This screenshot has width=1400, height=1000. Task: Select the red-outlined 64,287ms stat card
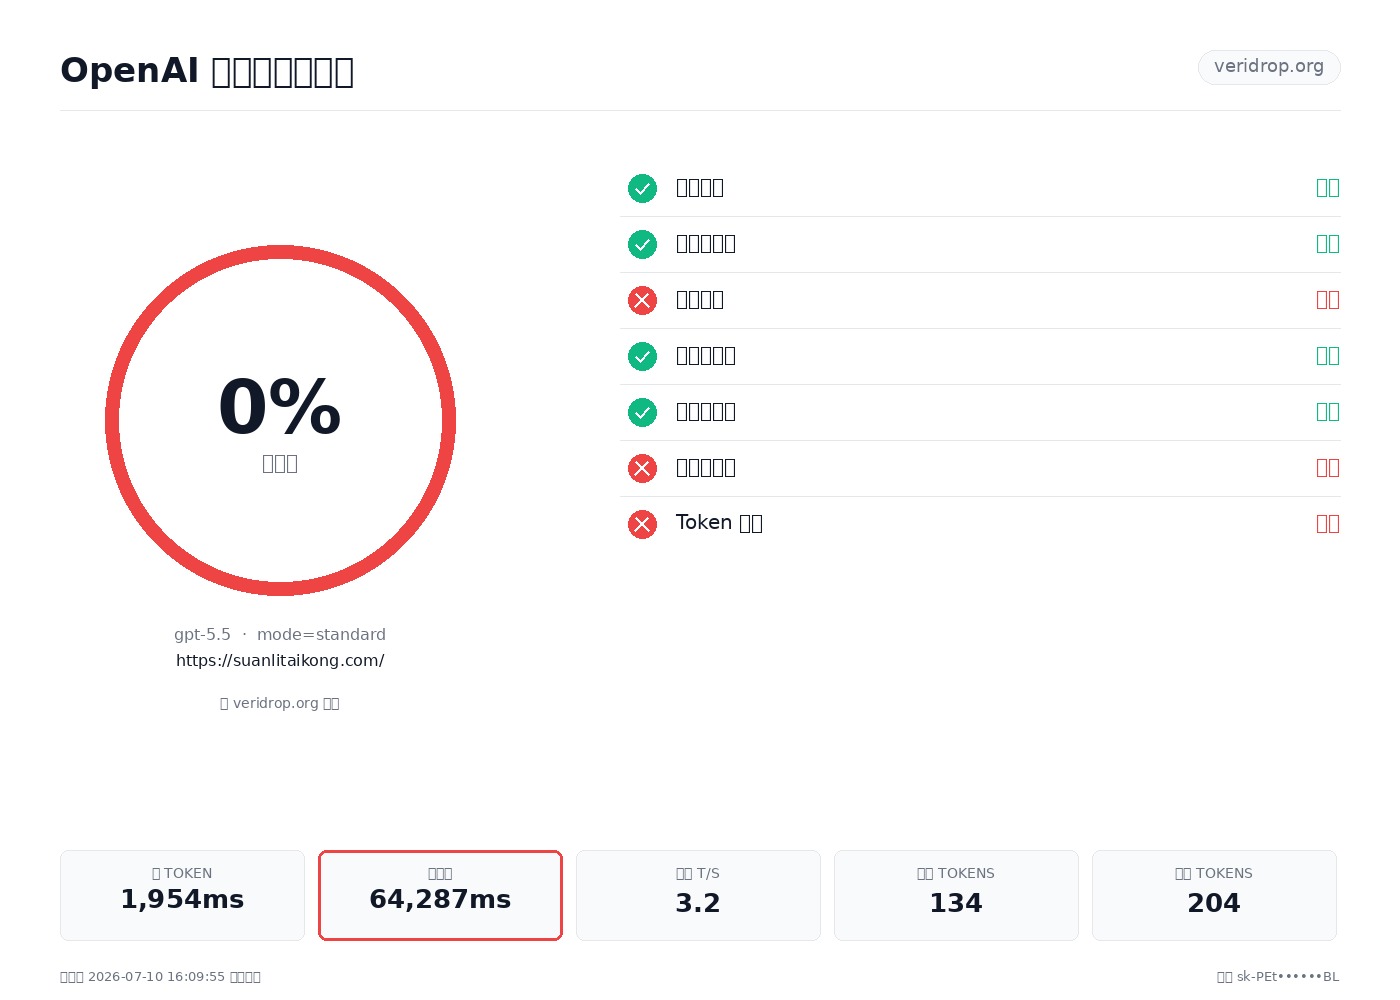440,895
